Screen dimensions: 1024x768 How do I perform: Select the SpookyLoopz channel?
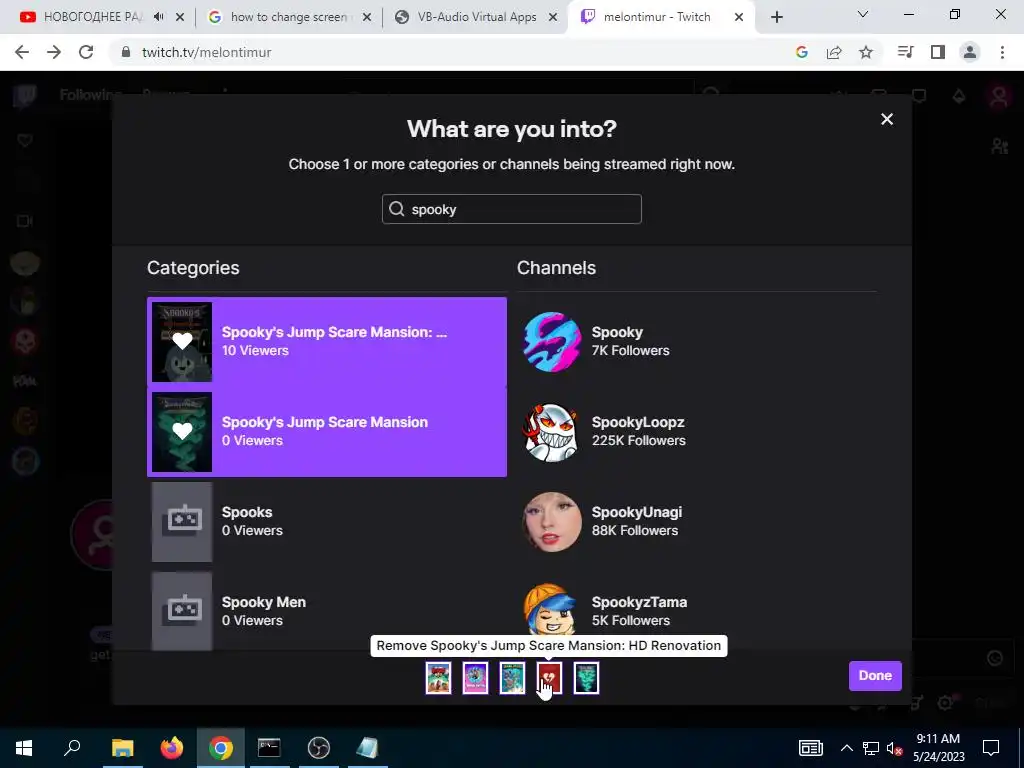click(x=697, y=432)
